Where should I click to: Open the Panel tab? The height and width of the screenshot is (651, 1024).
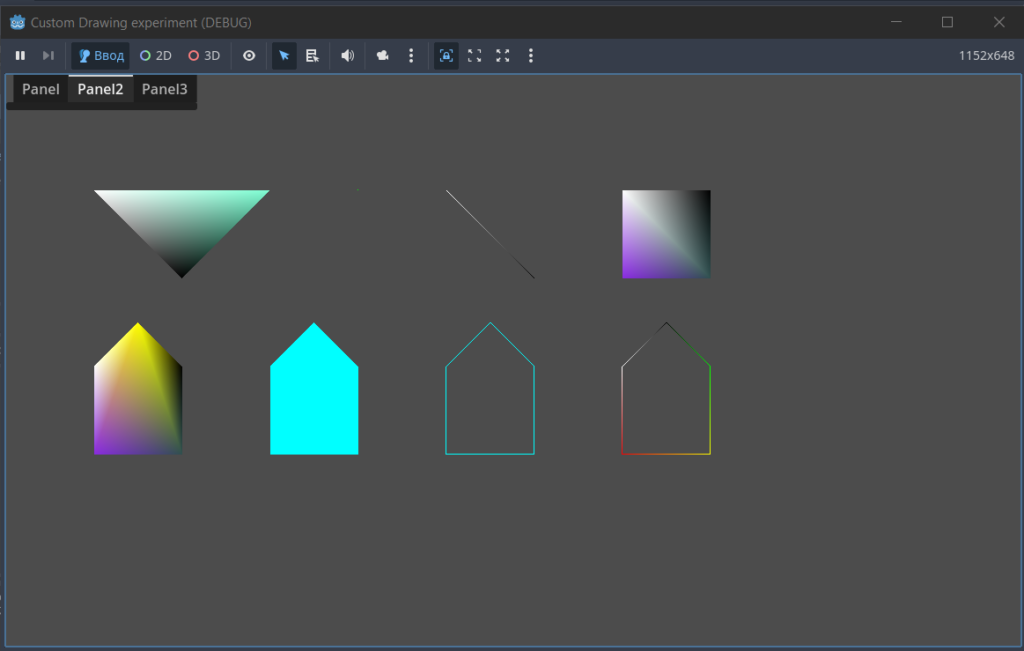[x=40, y=89]
